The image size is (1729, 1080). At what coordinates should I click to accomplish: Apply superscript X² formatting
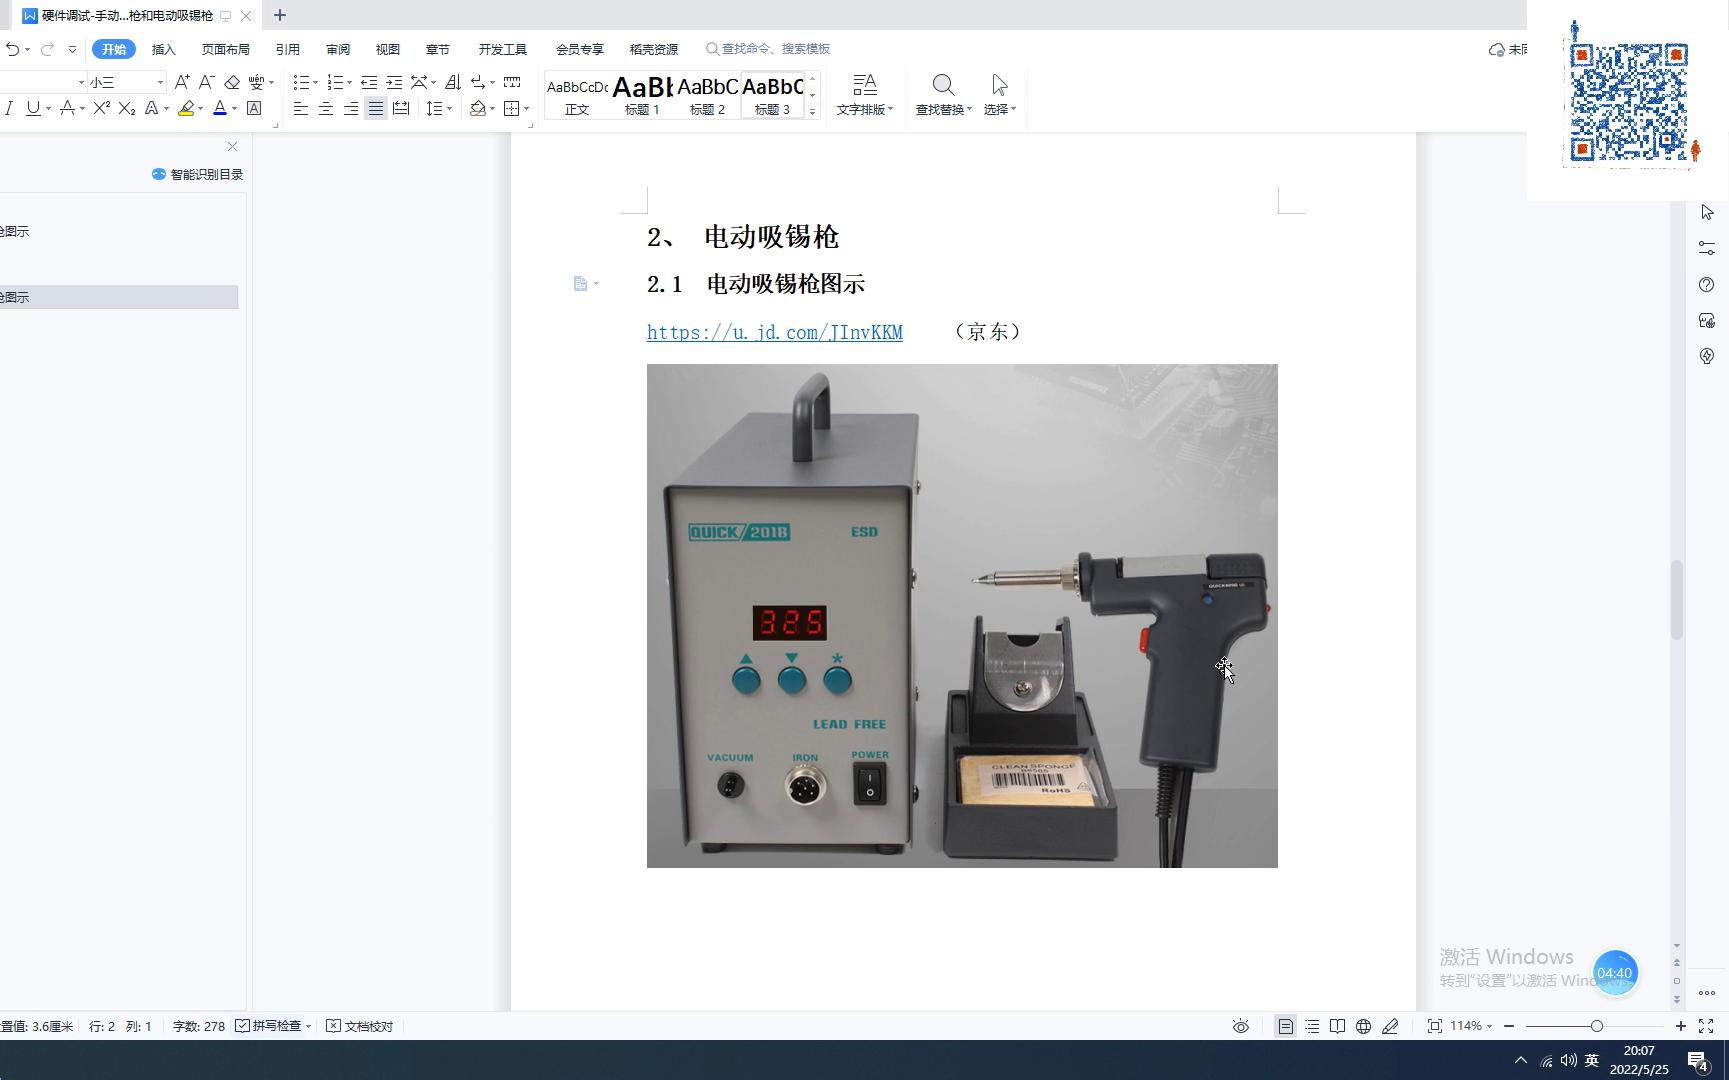coord(101,108)
